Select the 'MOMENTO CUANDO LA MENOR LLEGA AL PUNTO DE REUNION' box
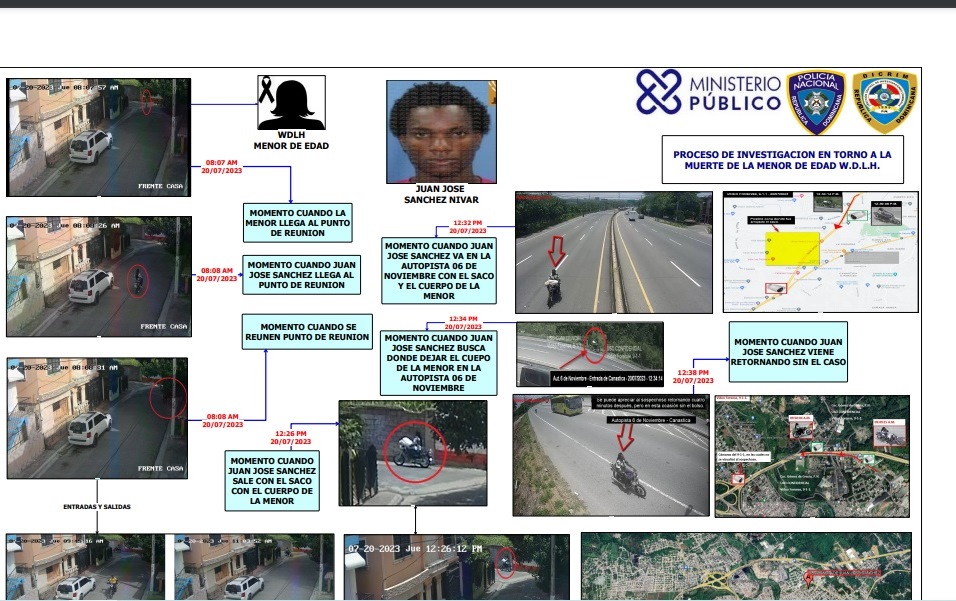Image resolution: width=956 pixels, height=601 pixels. 298,223
